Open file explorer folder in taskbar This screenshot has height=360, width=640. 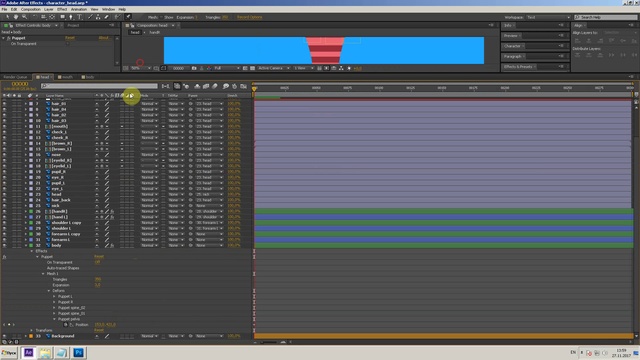click(45, 353)
